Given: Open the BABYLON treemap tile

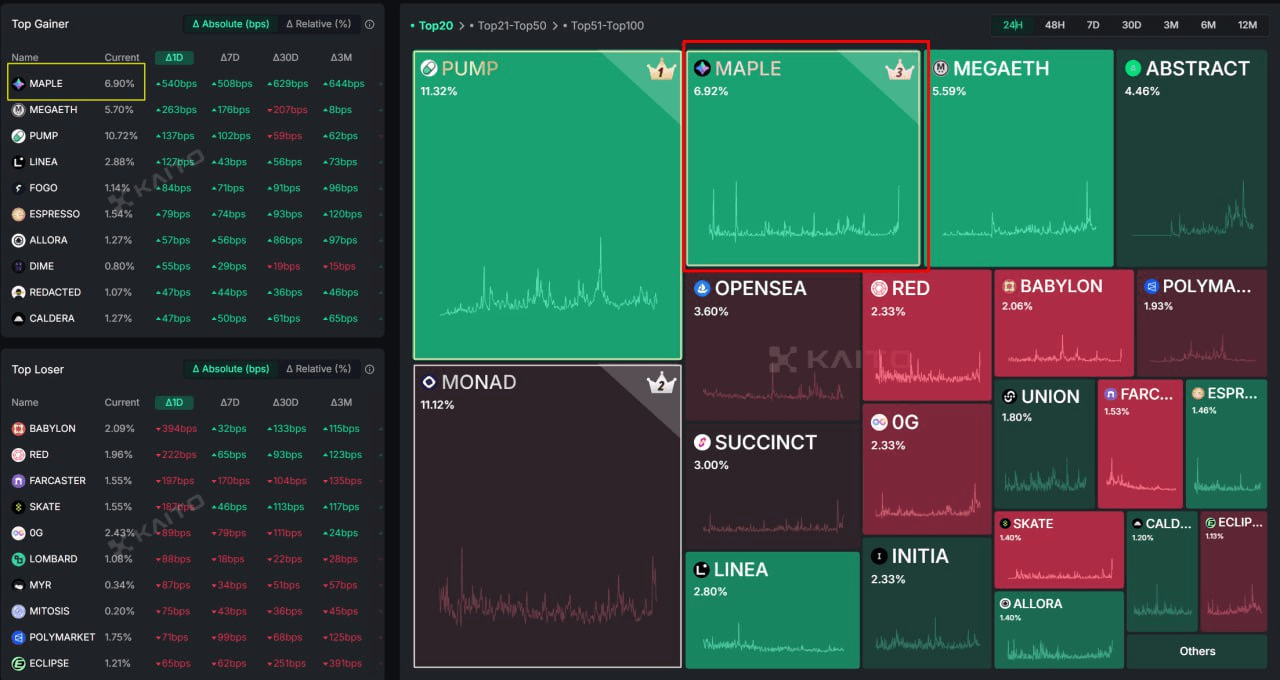Looking at the screenshot, I should (1064, 323).
